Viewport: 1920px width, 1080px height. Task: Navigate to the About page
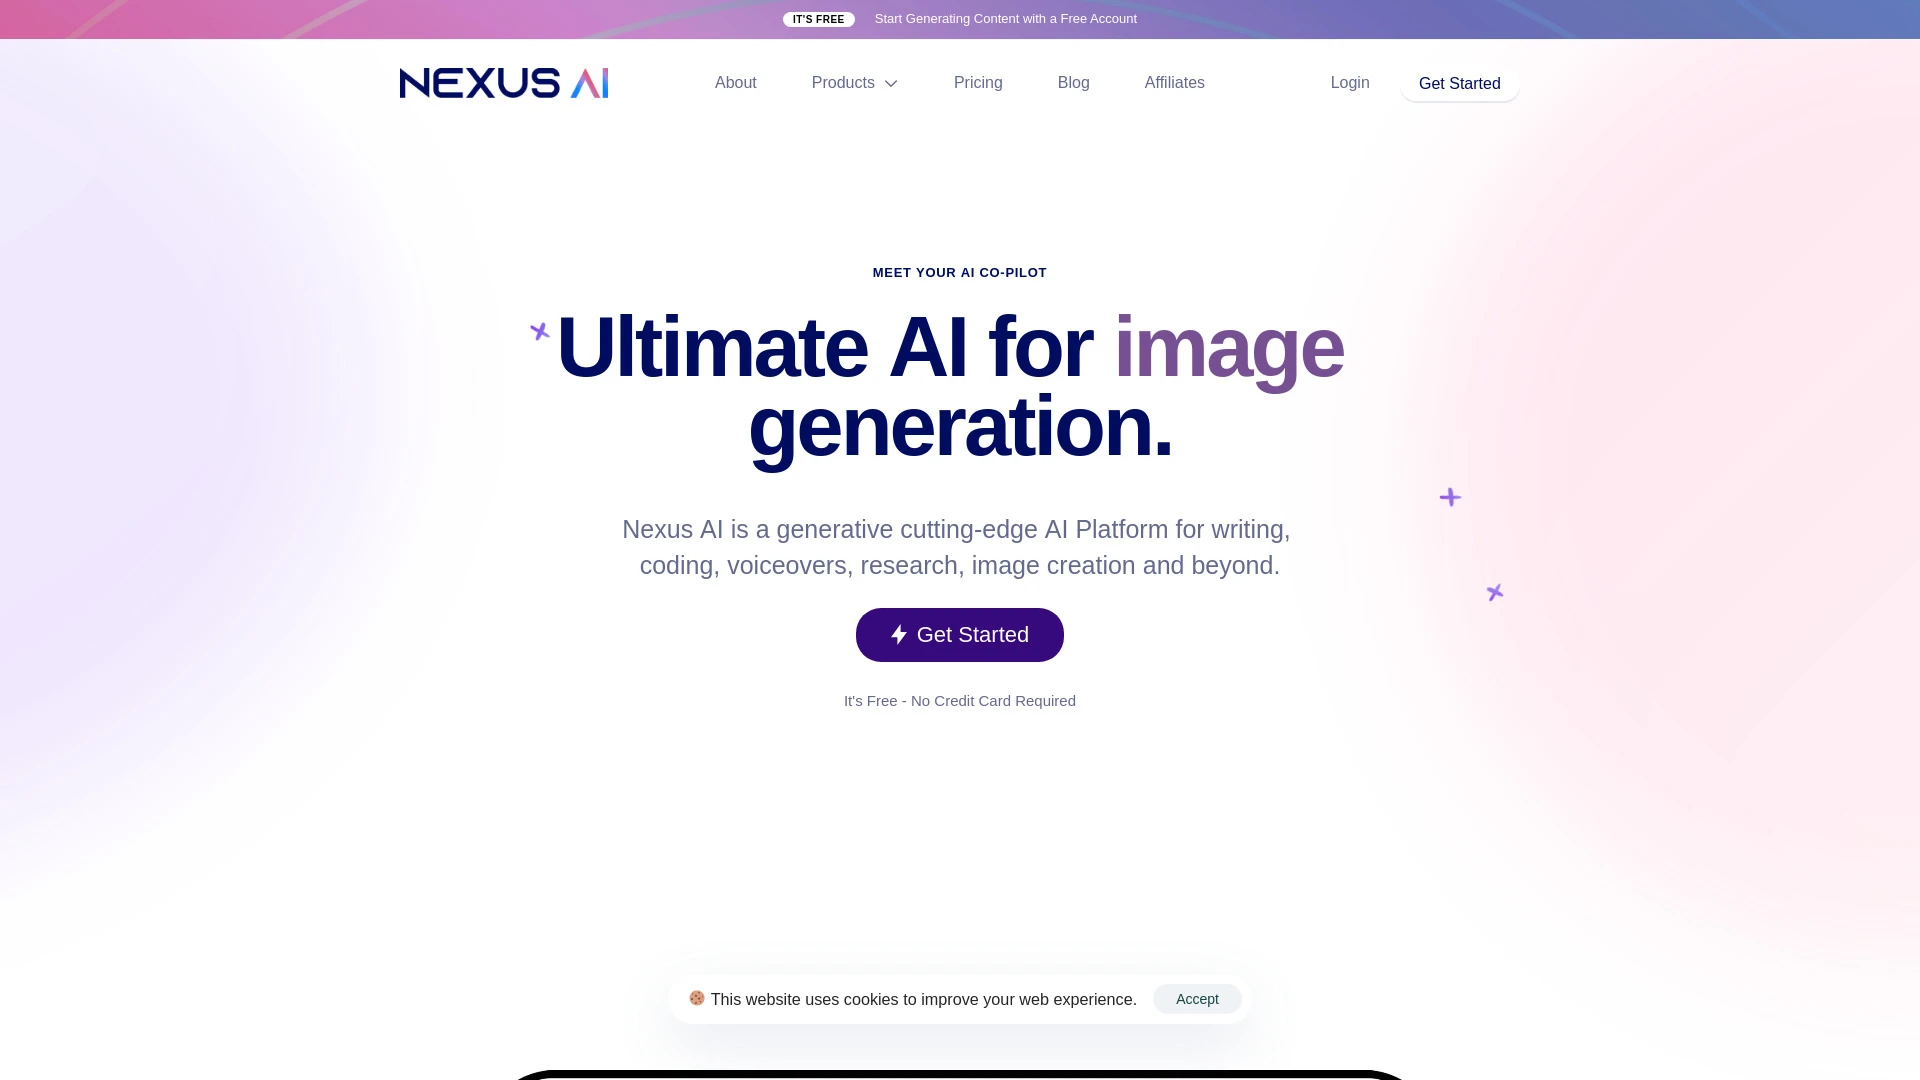coord(735,82)
